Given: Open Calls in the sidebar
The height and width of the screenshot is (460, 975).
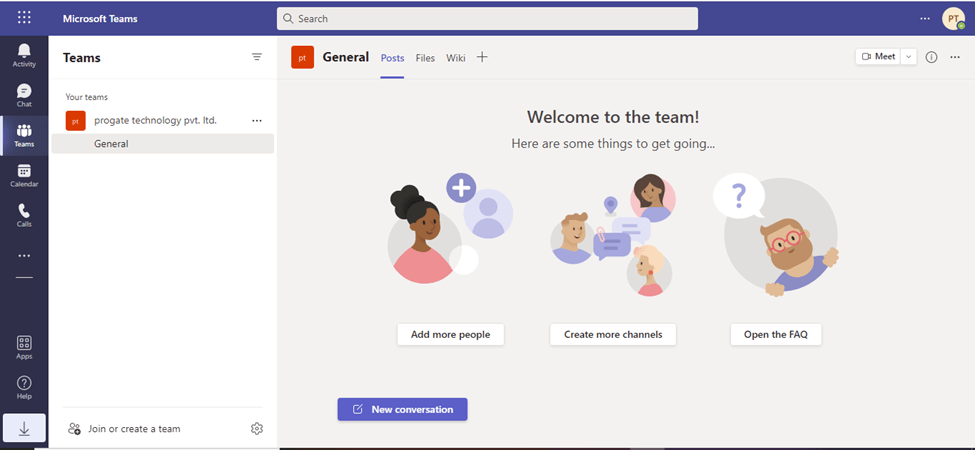Looking at the screenshot, I should [x=24, y=215].
